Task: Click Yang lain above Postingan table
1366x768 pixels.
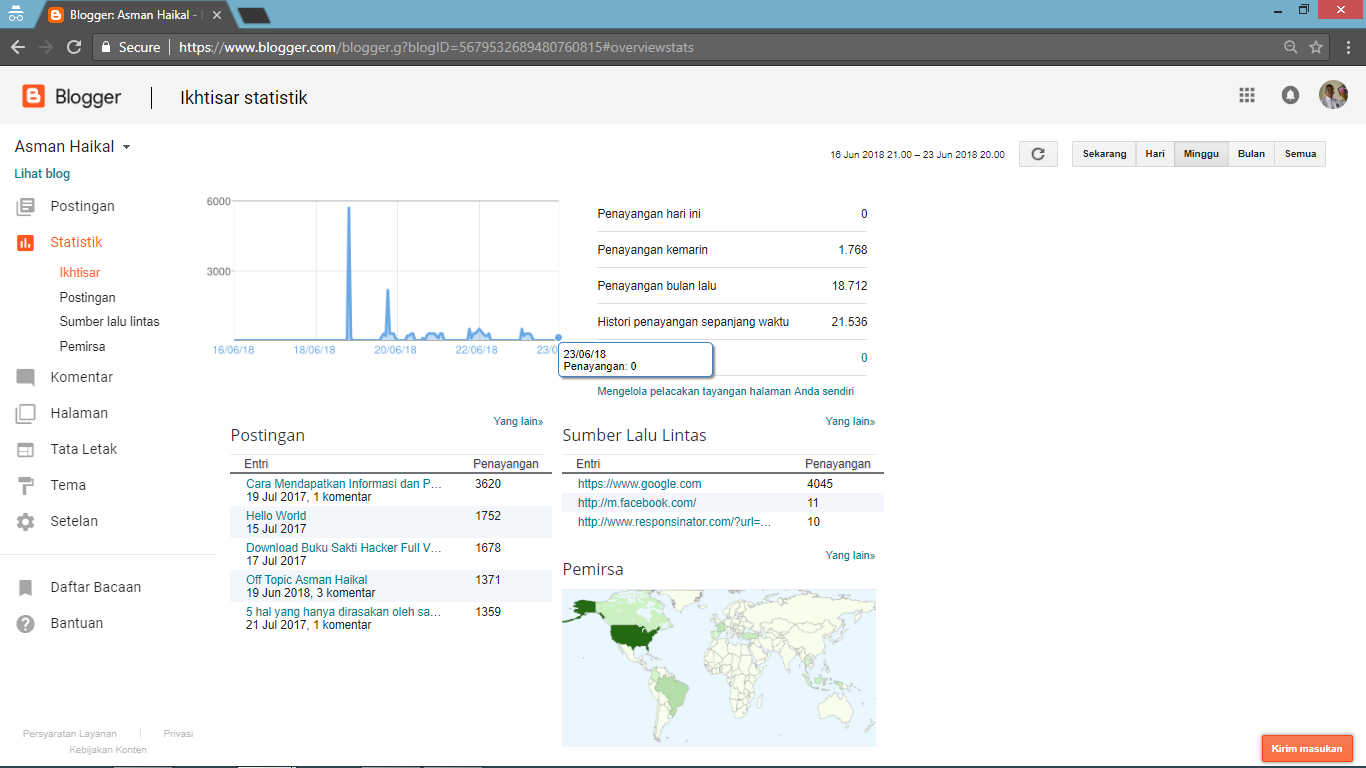Action: pyautogui.click(x=518, y=421)
